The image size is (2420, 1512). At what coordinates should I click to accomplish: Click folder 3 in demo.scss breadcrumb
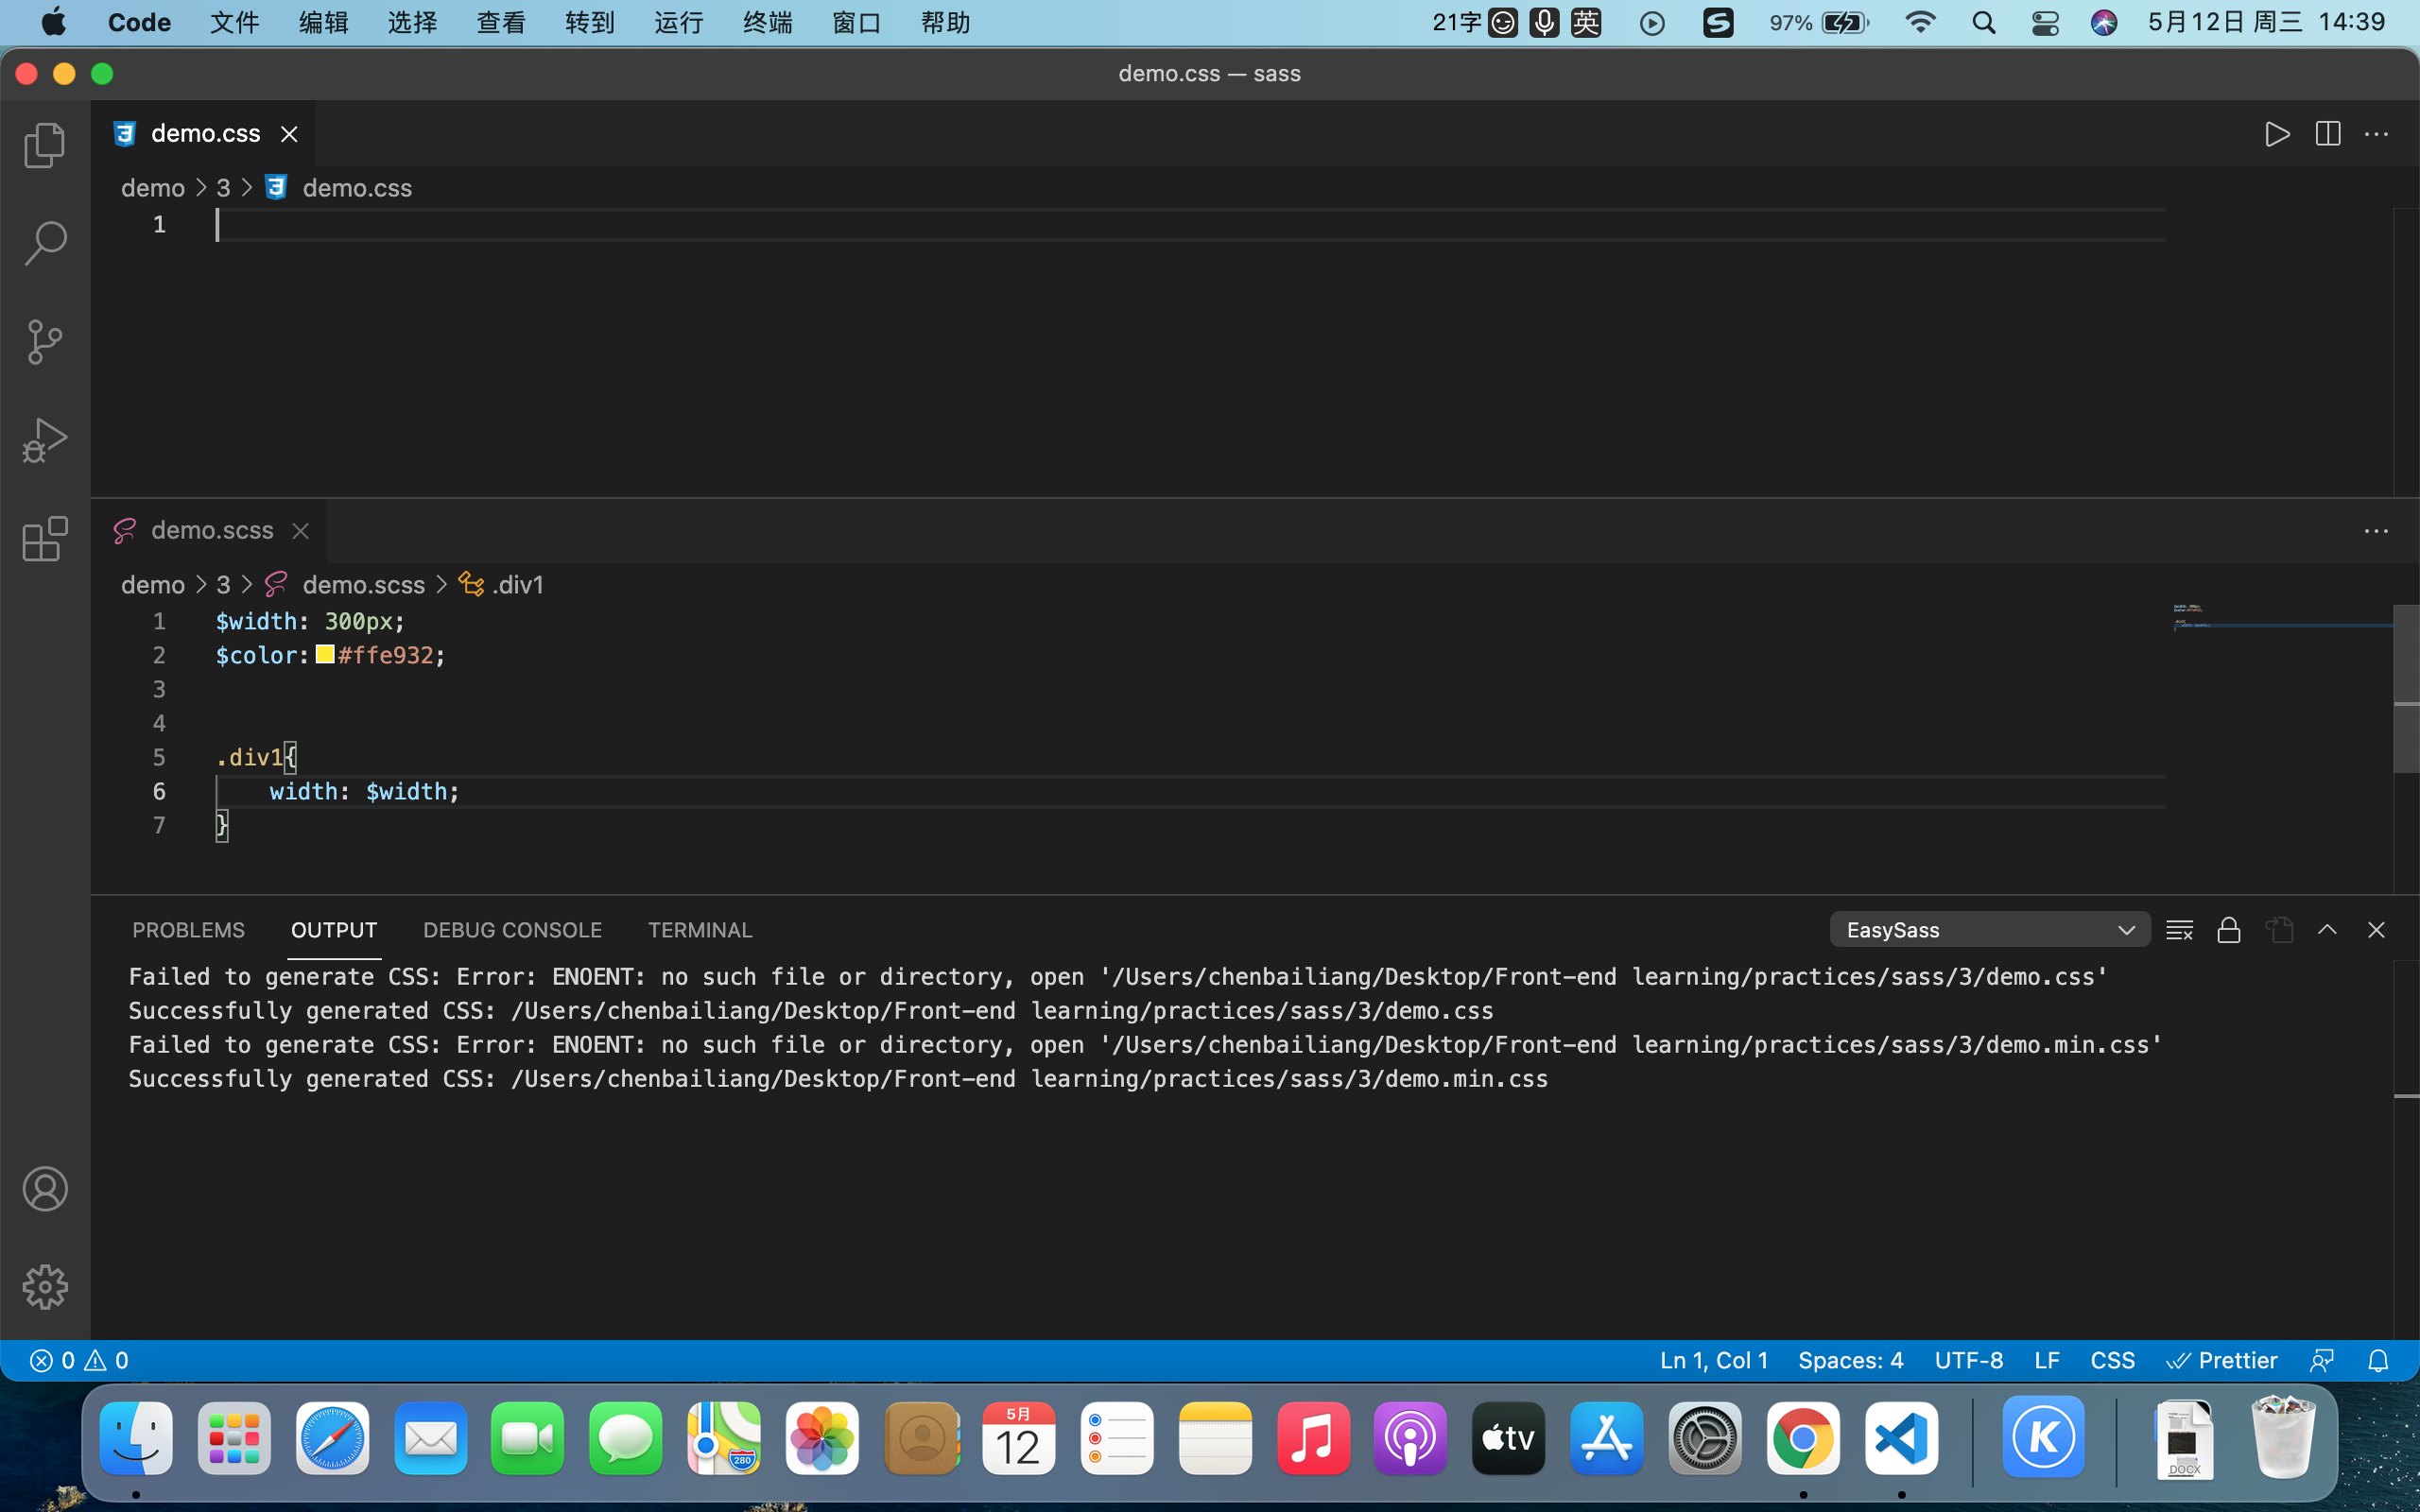coord(223,585)
